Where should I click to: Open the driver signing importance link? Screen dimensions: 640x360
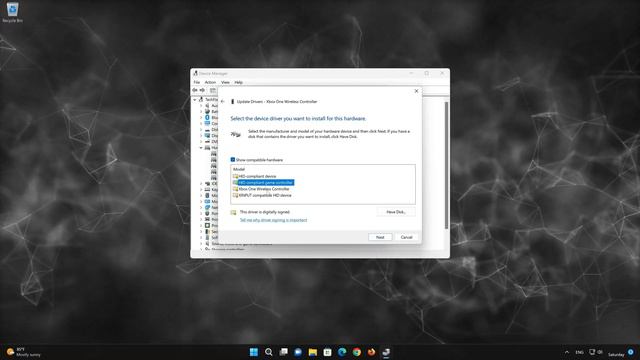[x=273, y=220]
